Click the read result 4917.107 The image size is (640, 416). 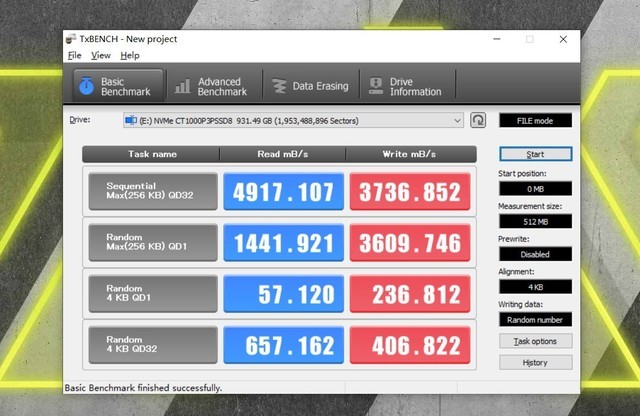(x=284, y=191)
